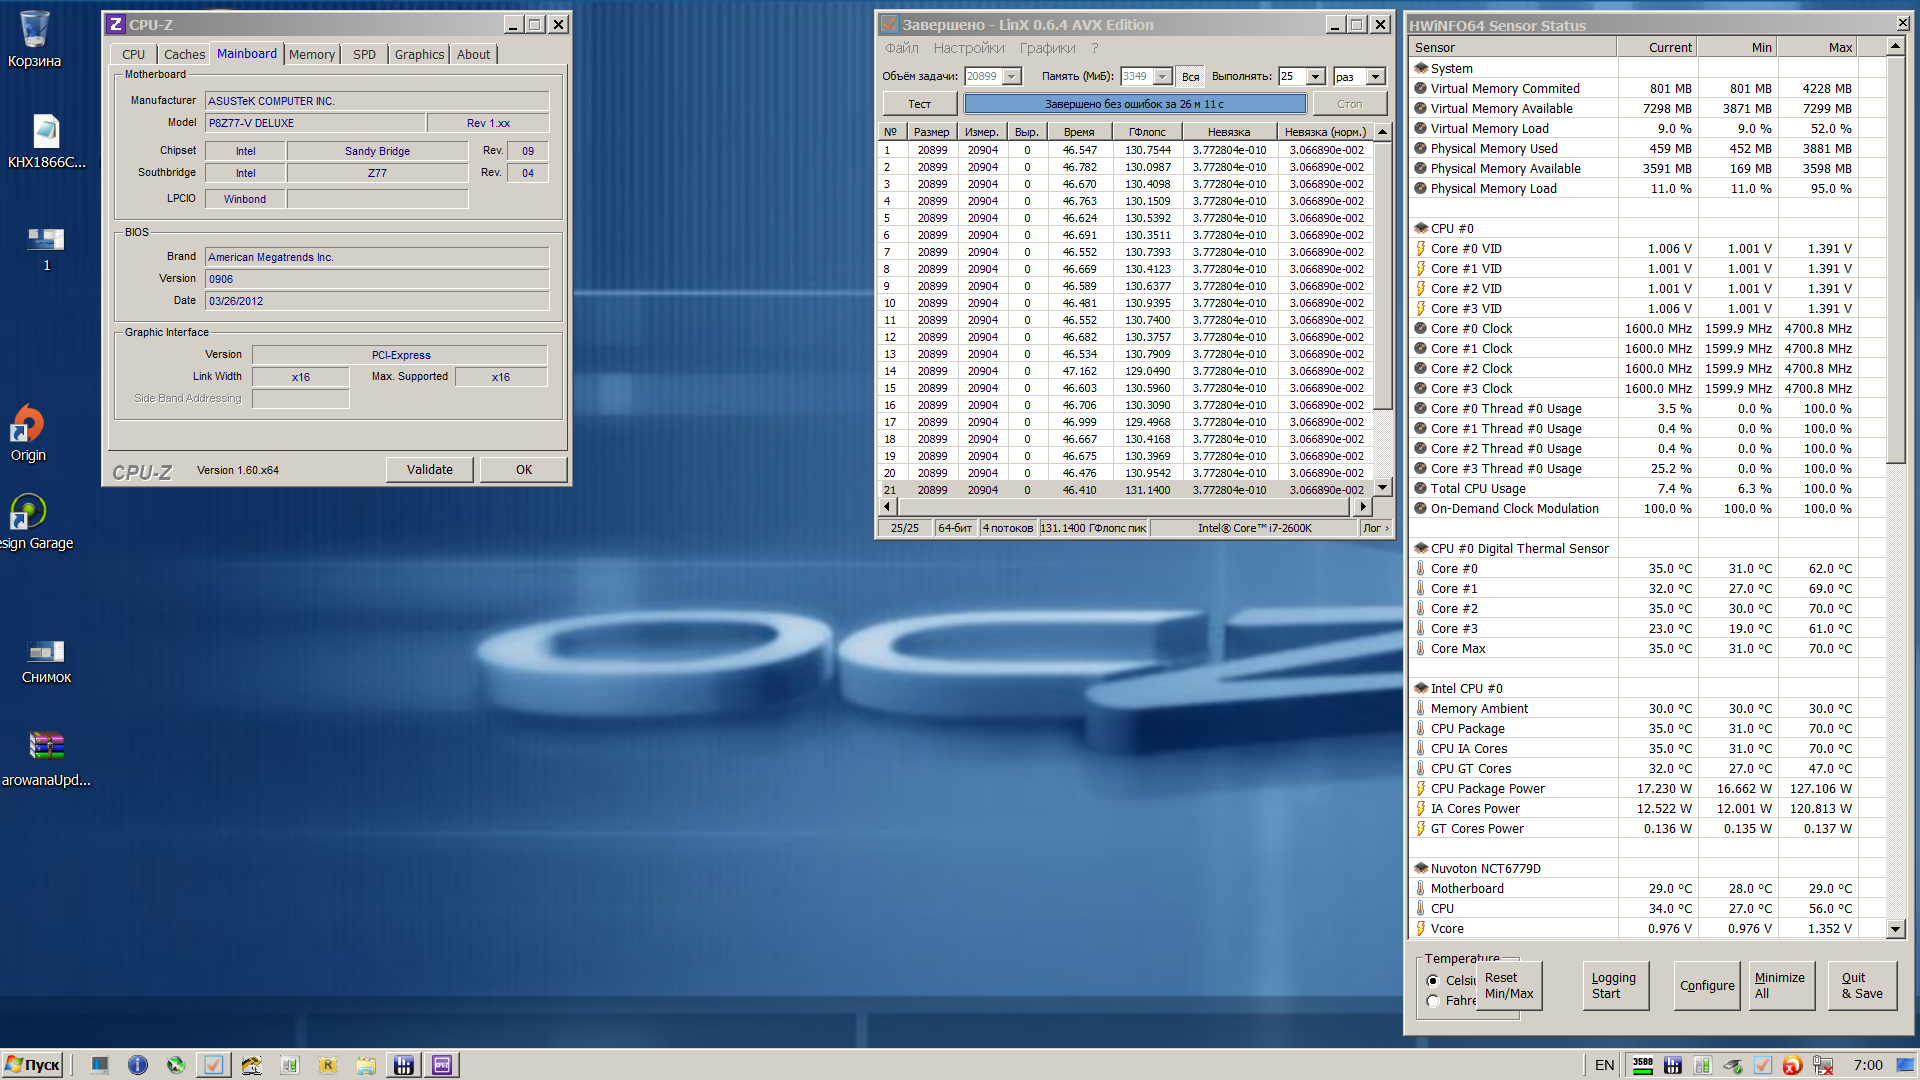Click Reset Min/Max in HWiNFO
Screen dimensions: 1920x1080
coord(1508,986)
